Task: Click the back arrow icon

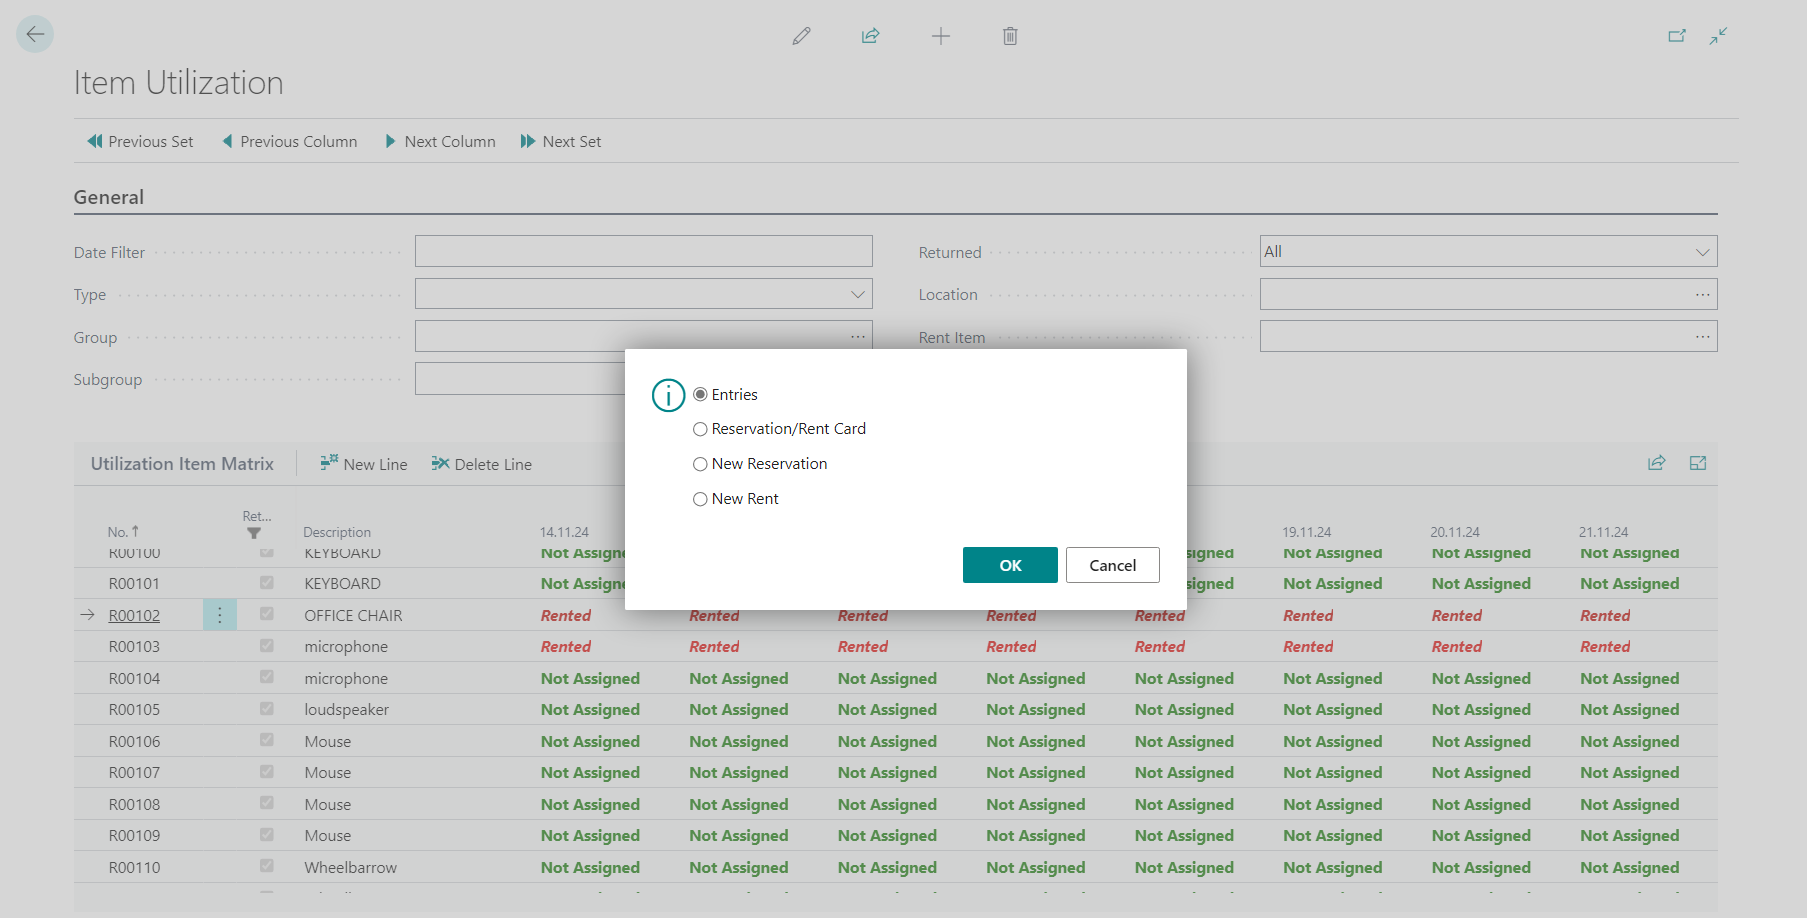Action: [35, 35]
